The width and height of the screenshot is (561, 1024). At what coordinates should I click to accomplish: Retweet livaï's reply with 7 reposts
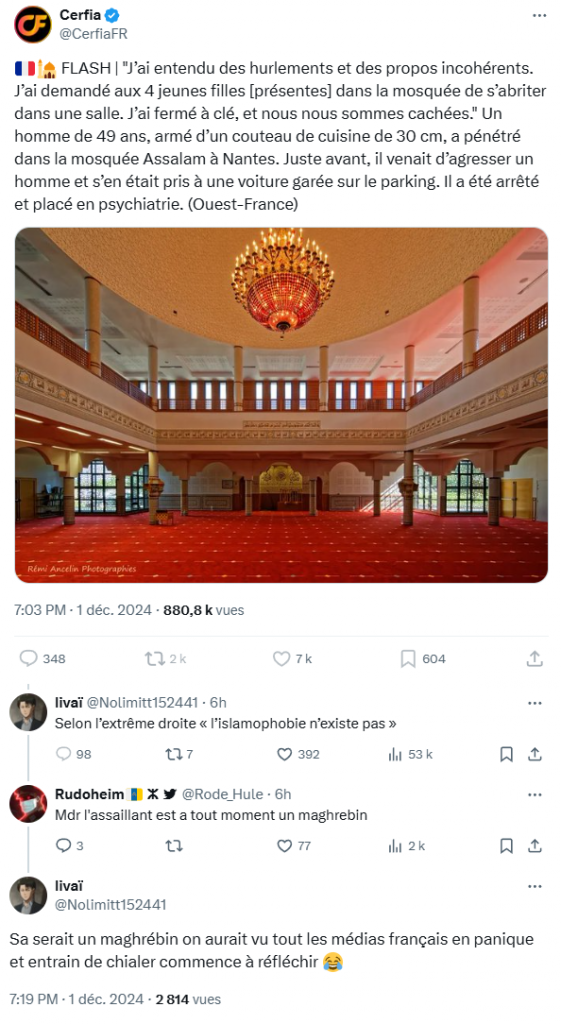[173, 754]
